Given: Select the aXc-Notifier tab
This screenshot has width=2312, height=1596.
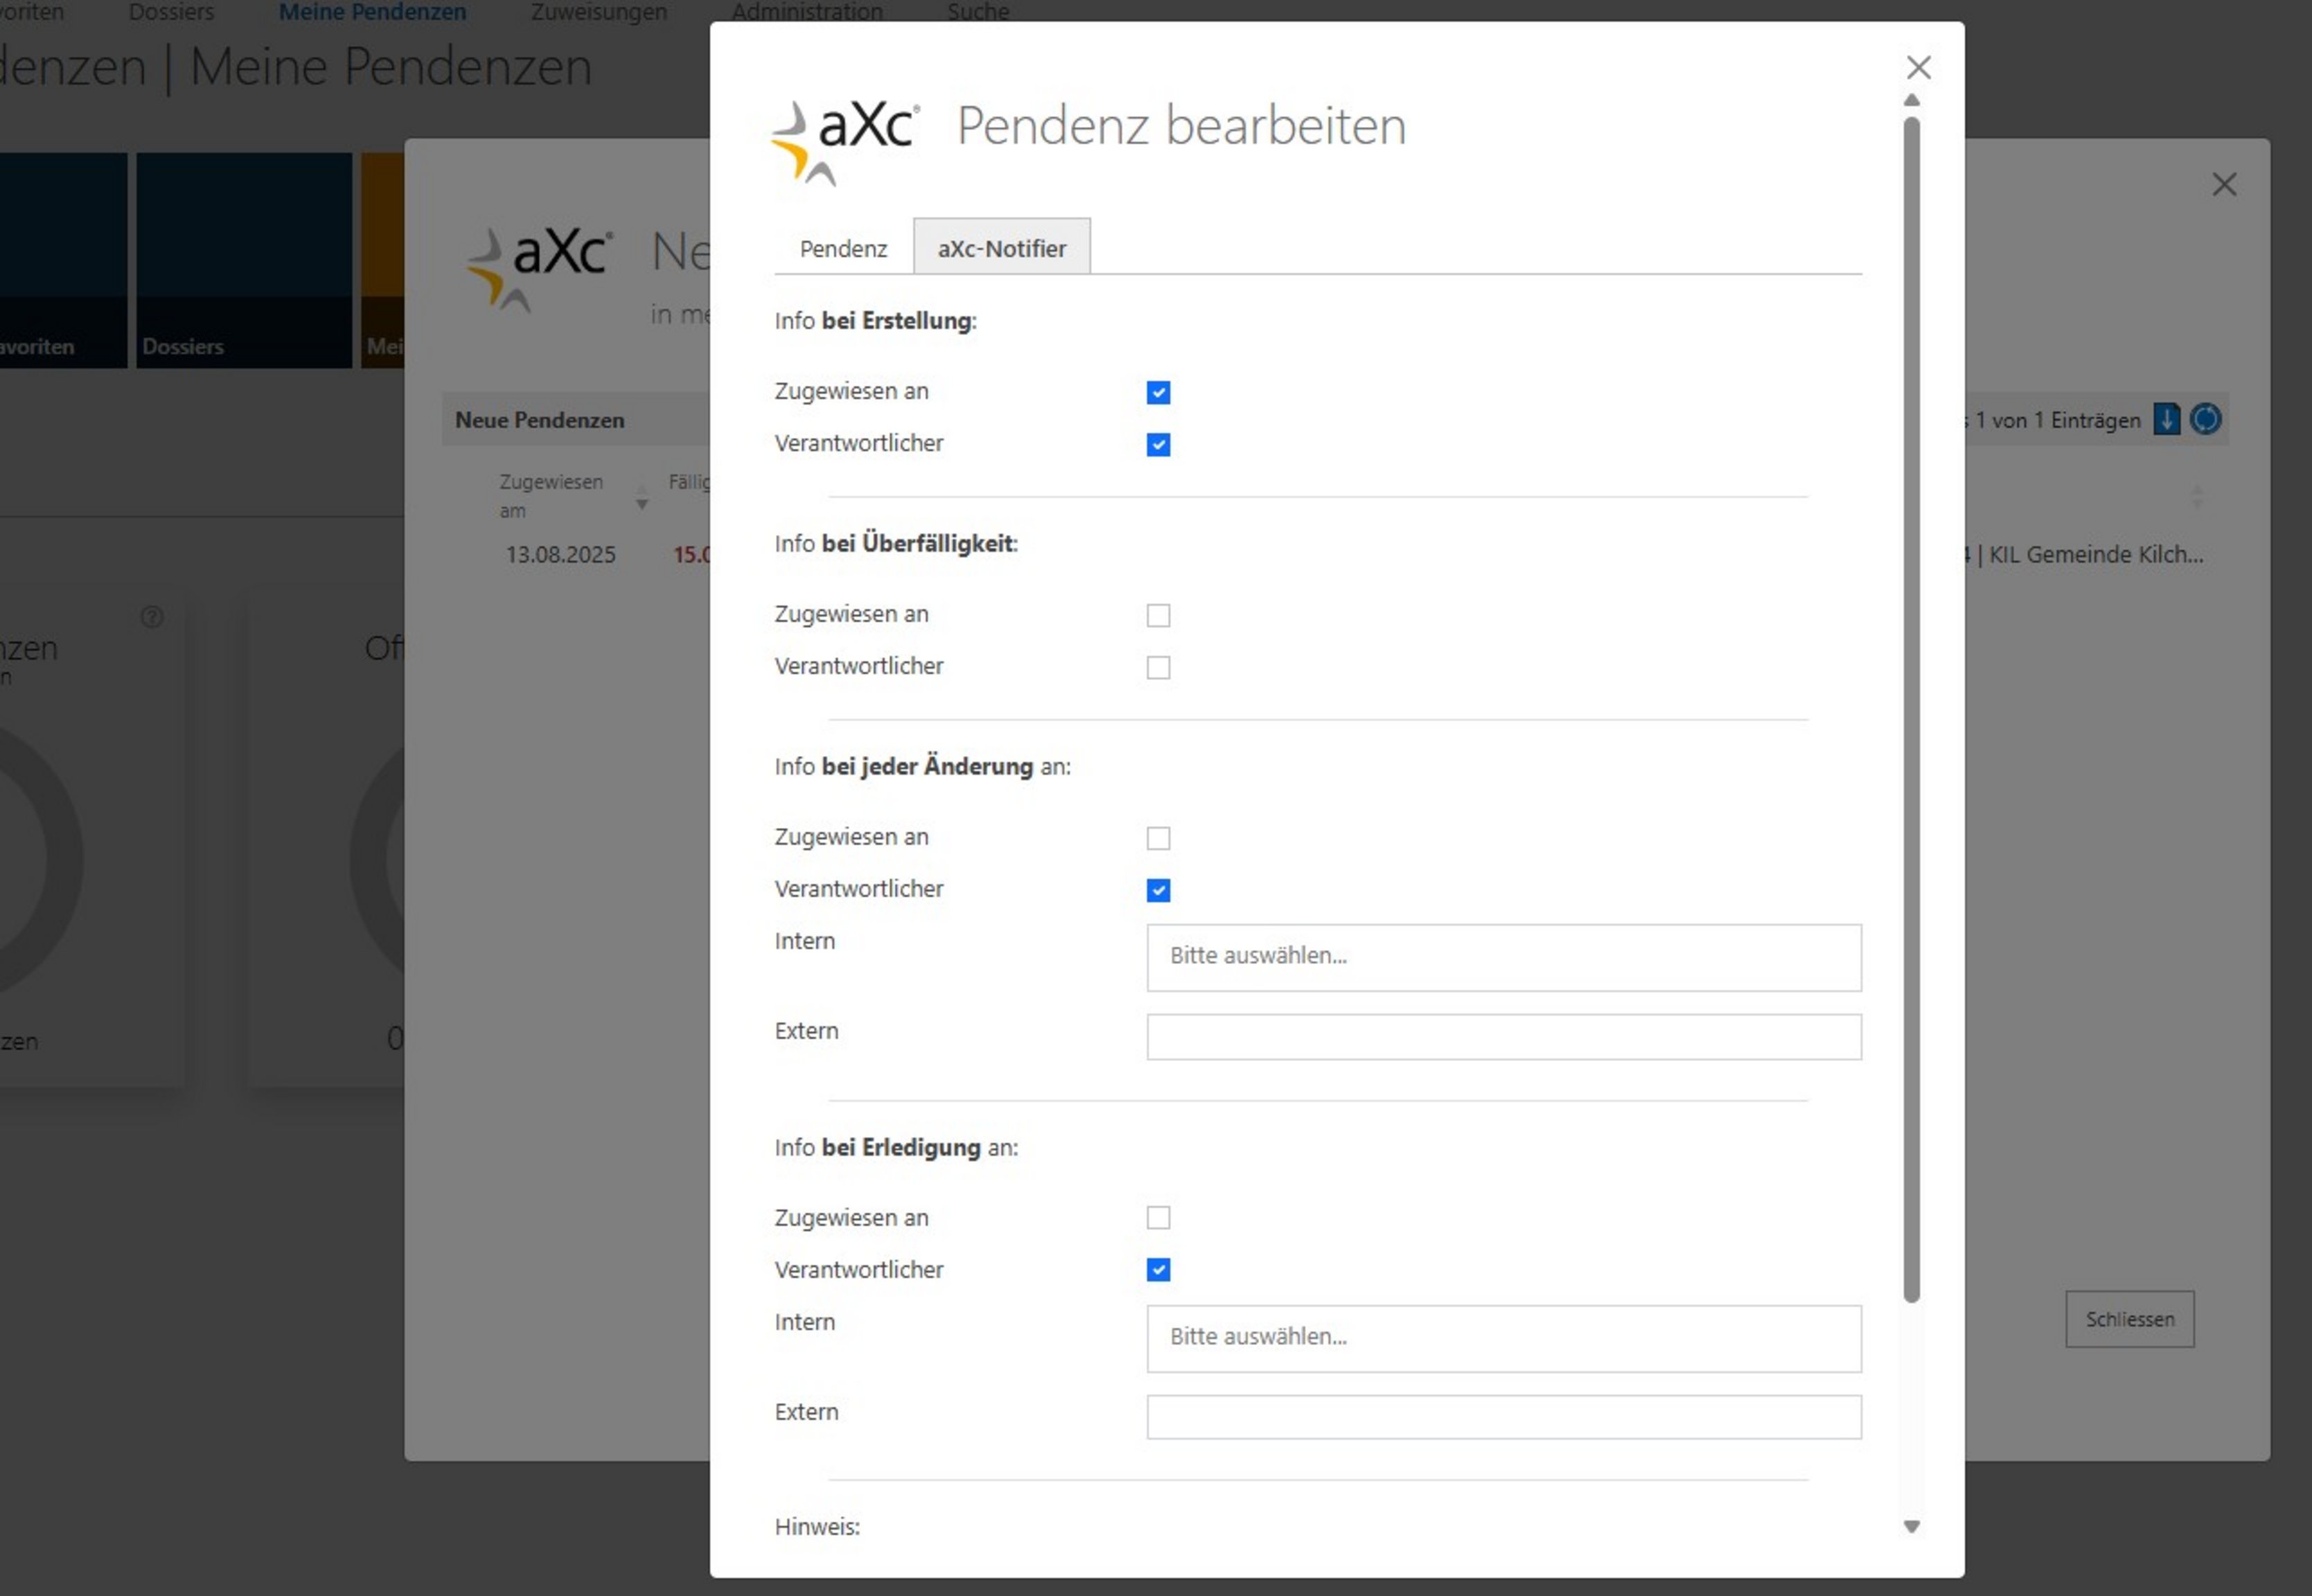Looking at the screenshot, I should point(1001,248).
